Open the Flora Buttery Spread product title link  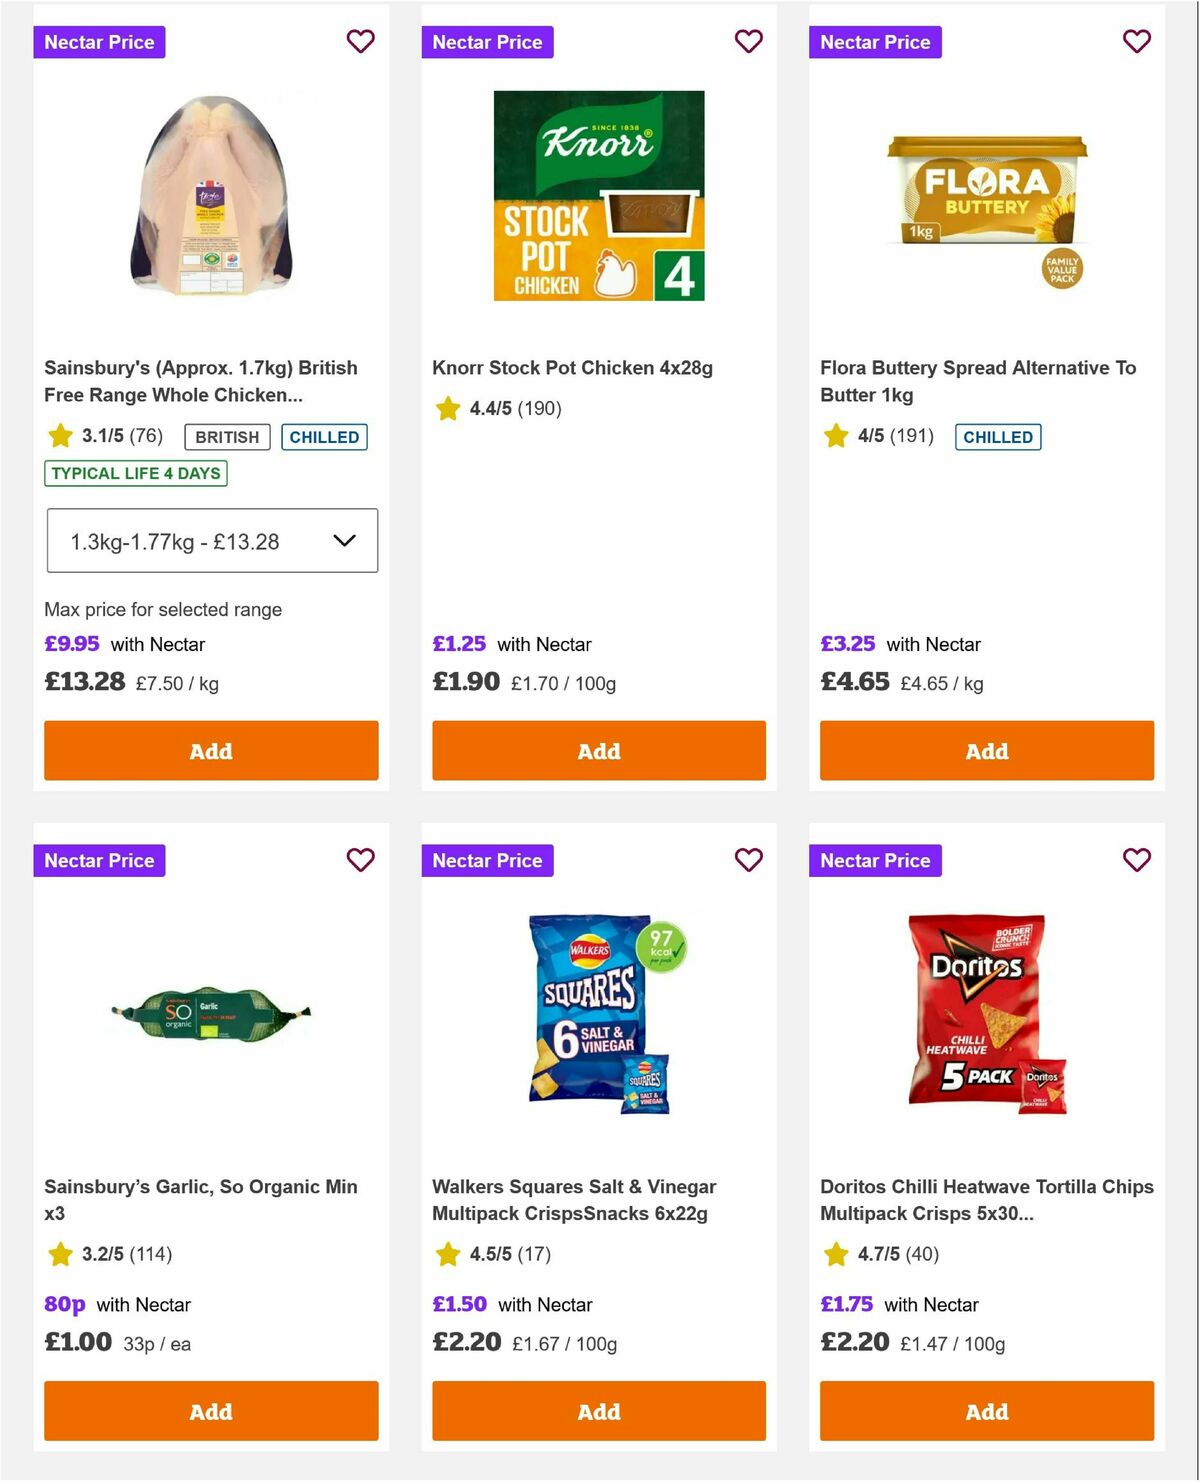click(x=977, y=381)
